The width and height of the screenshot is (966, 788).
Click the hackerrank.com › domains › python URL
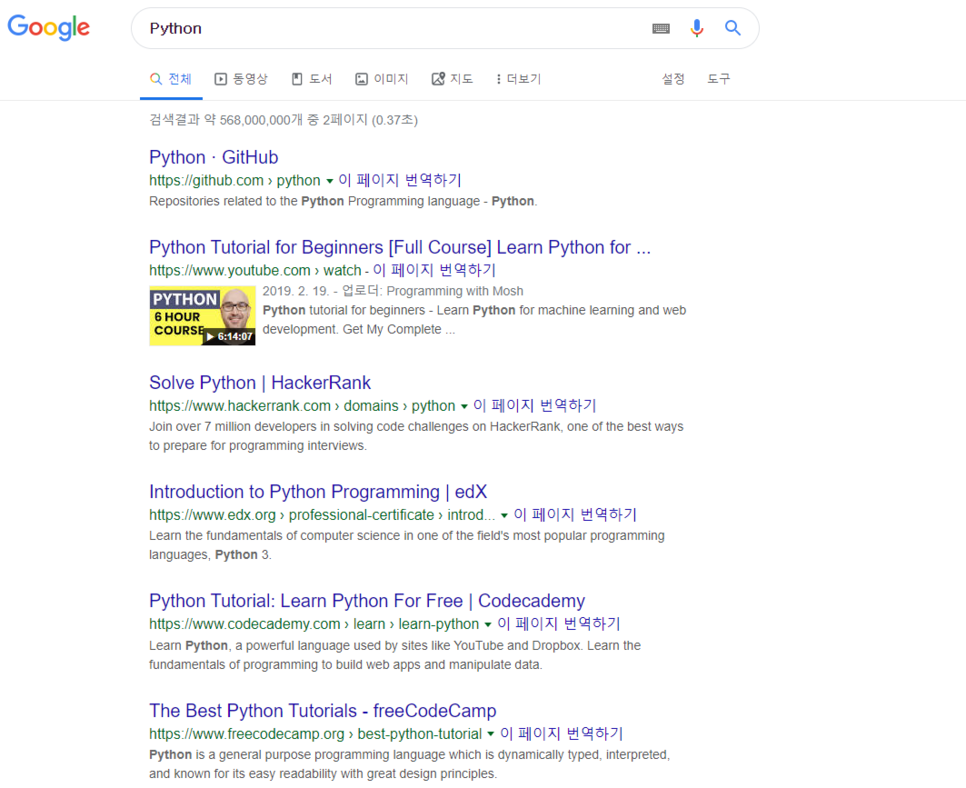tap(302, 406)
